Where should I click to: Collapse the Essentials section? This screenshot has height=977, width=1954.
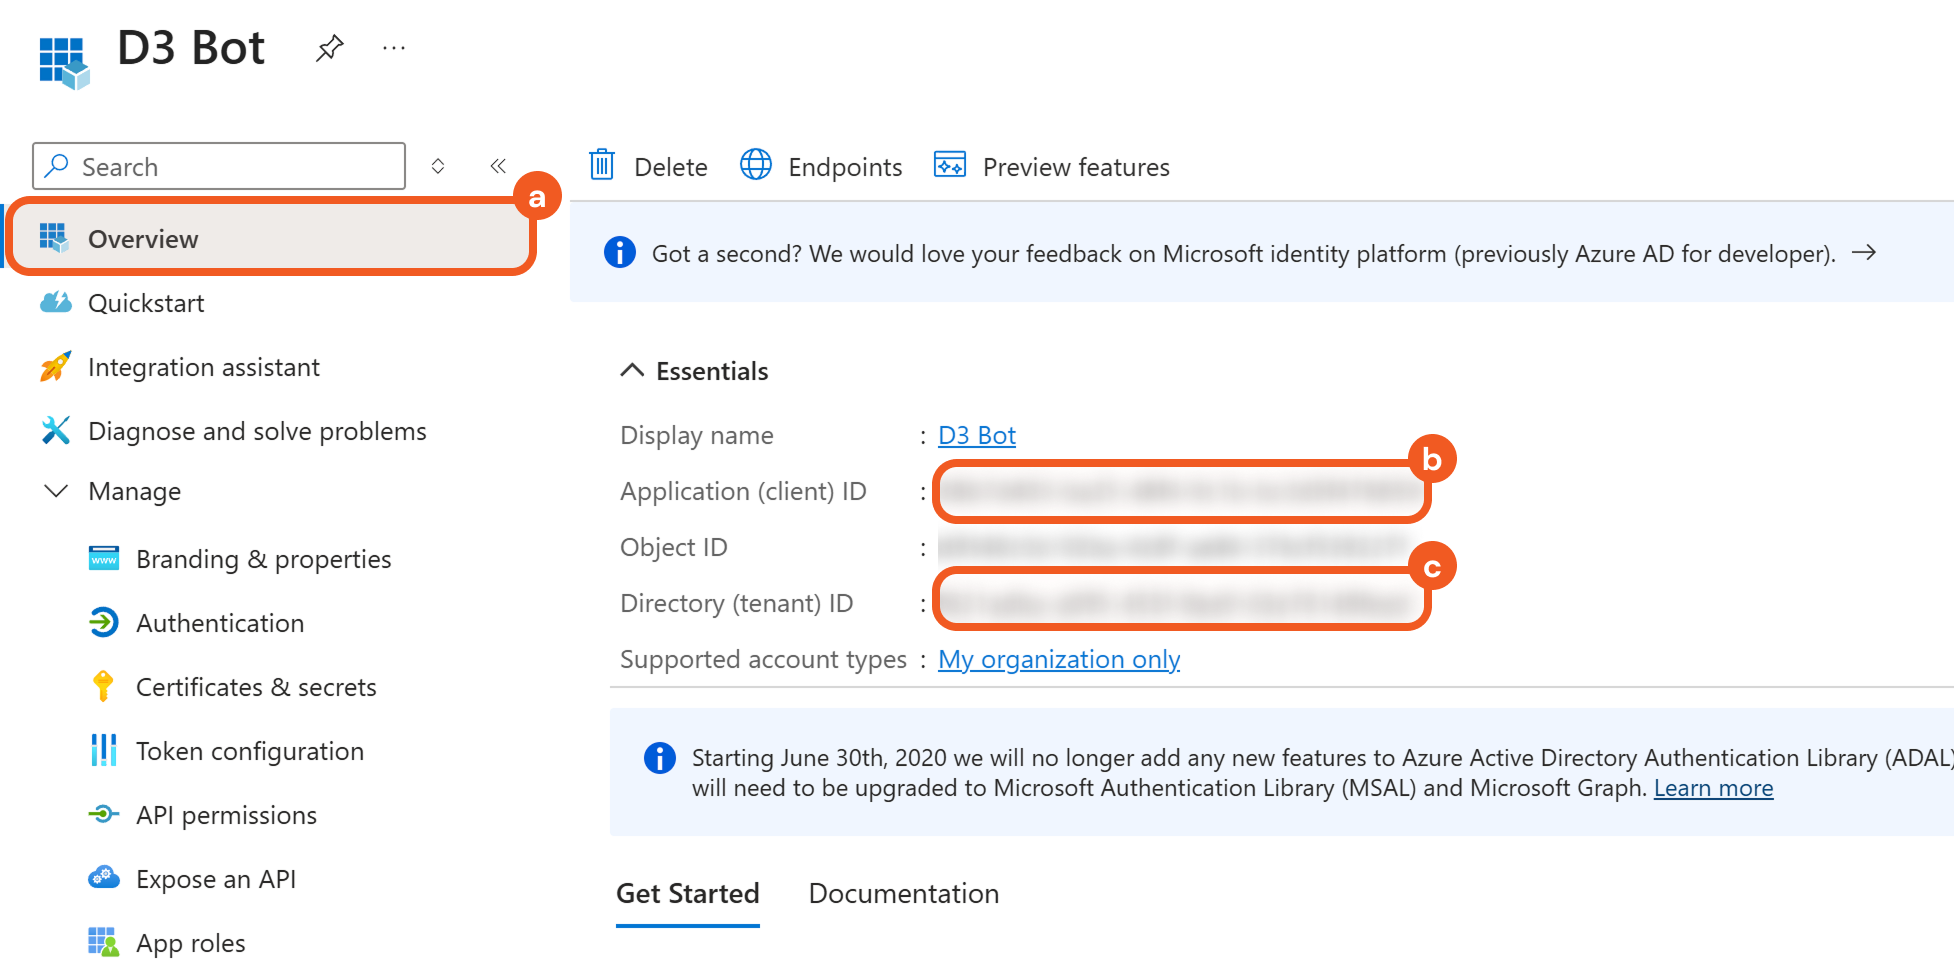[x=632, y=371]
